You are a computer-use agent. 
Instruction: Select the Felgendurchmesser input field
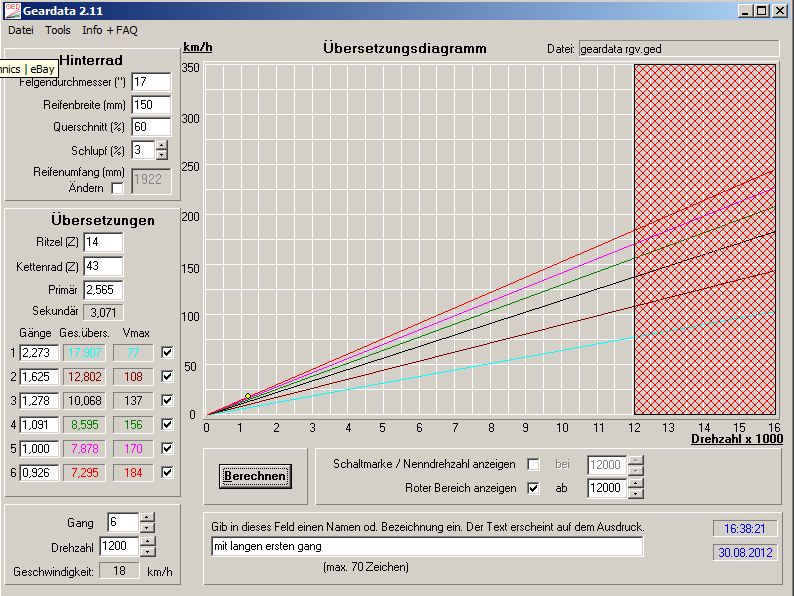151,81
